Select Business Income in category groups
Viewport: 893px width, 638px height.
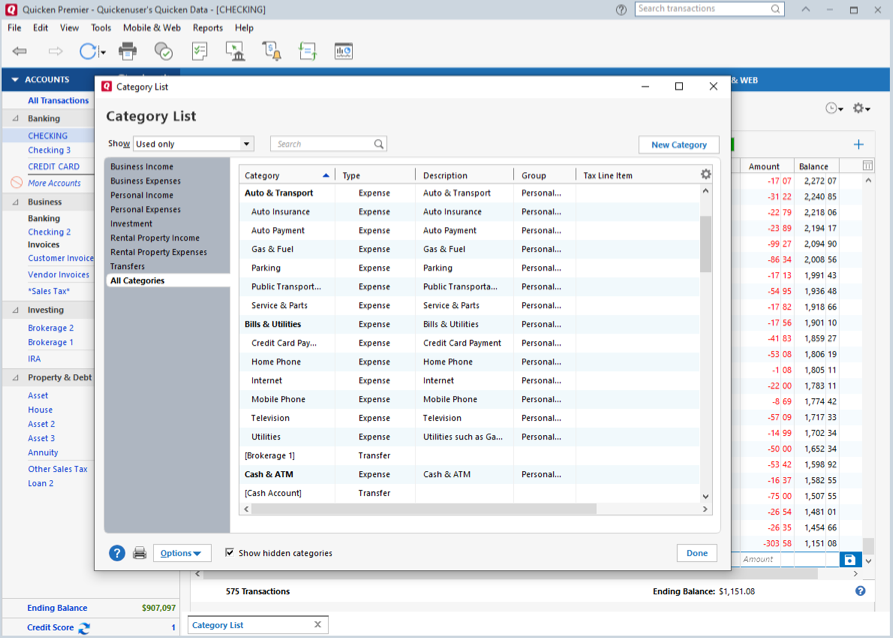pyautogui.click(x=142, y=167)
